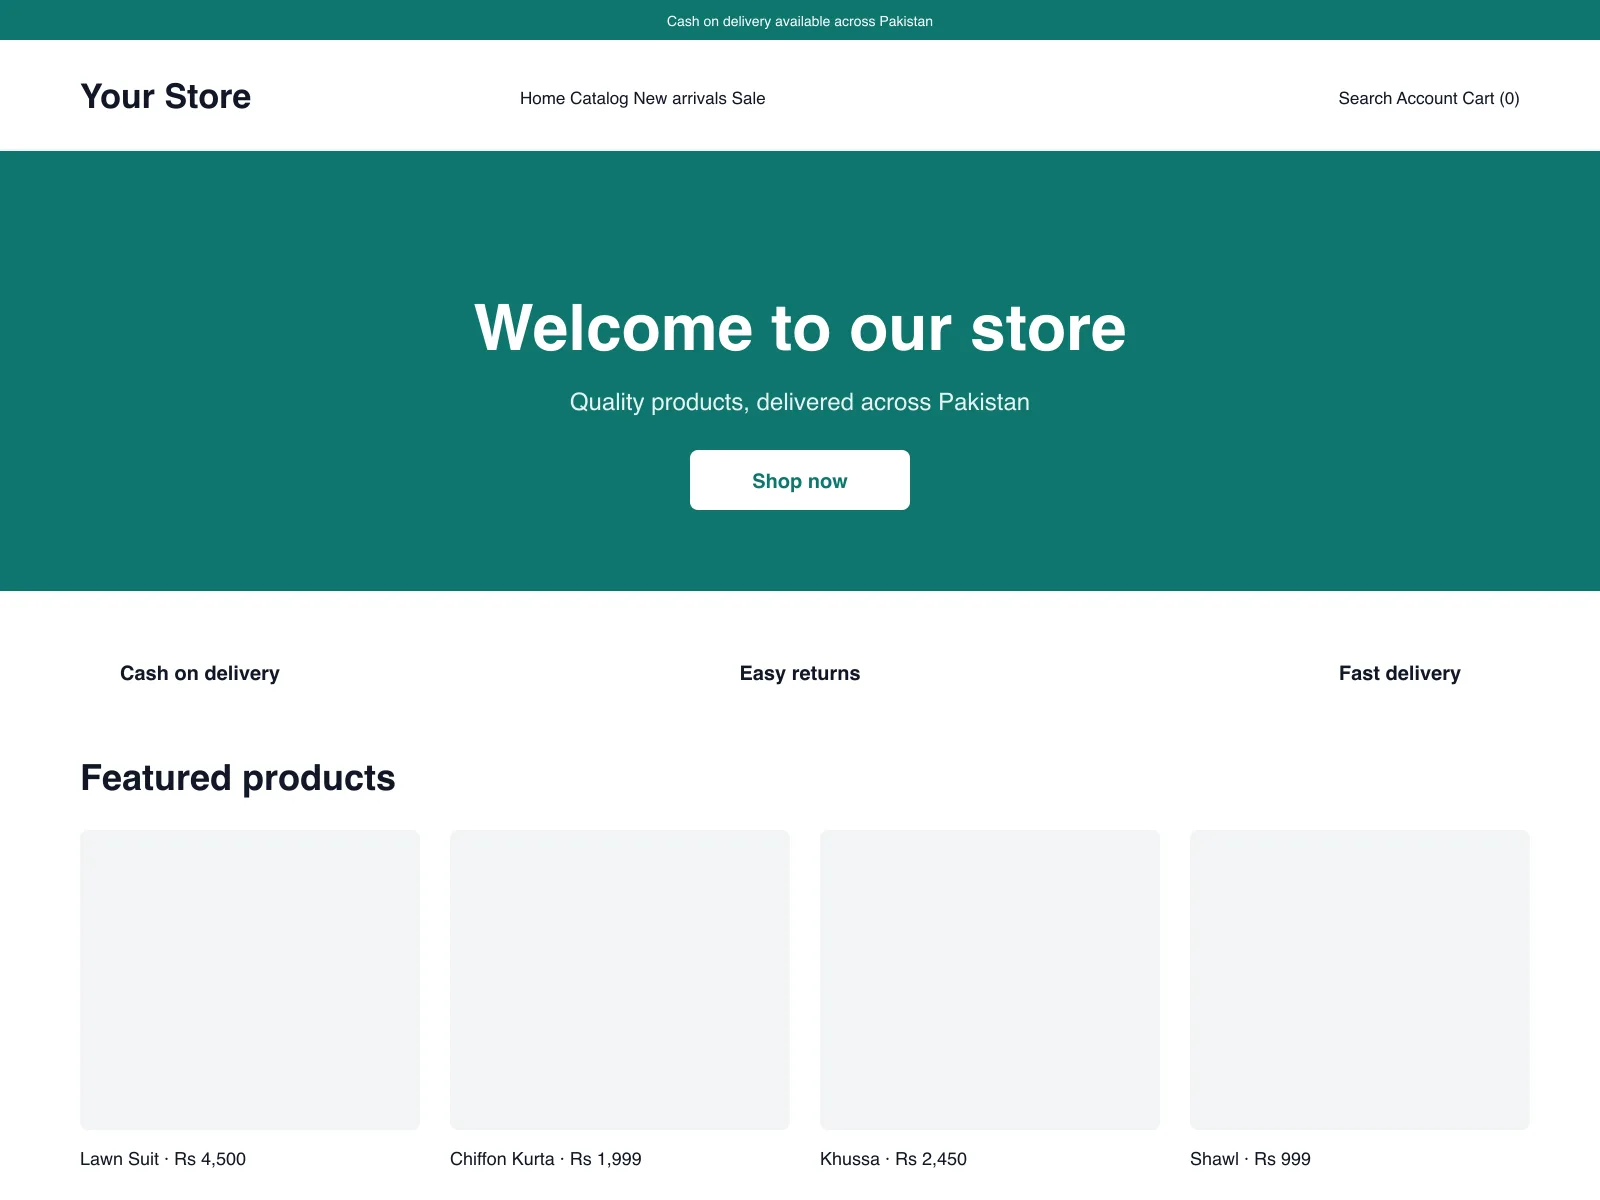Click the 'Khussa · Rs 2,450' label
Image resolution: width=1600 pixels, height=1200 pixels.
[893, 1159]
